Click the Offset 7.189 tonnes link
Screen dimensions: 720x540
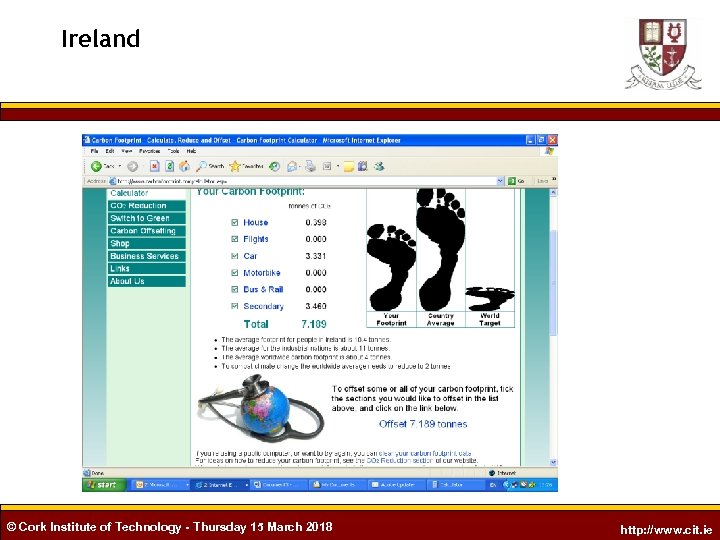pos(423,424)
